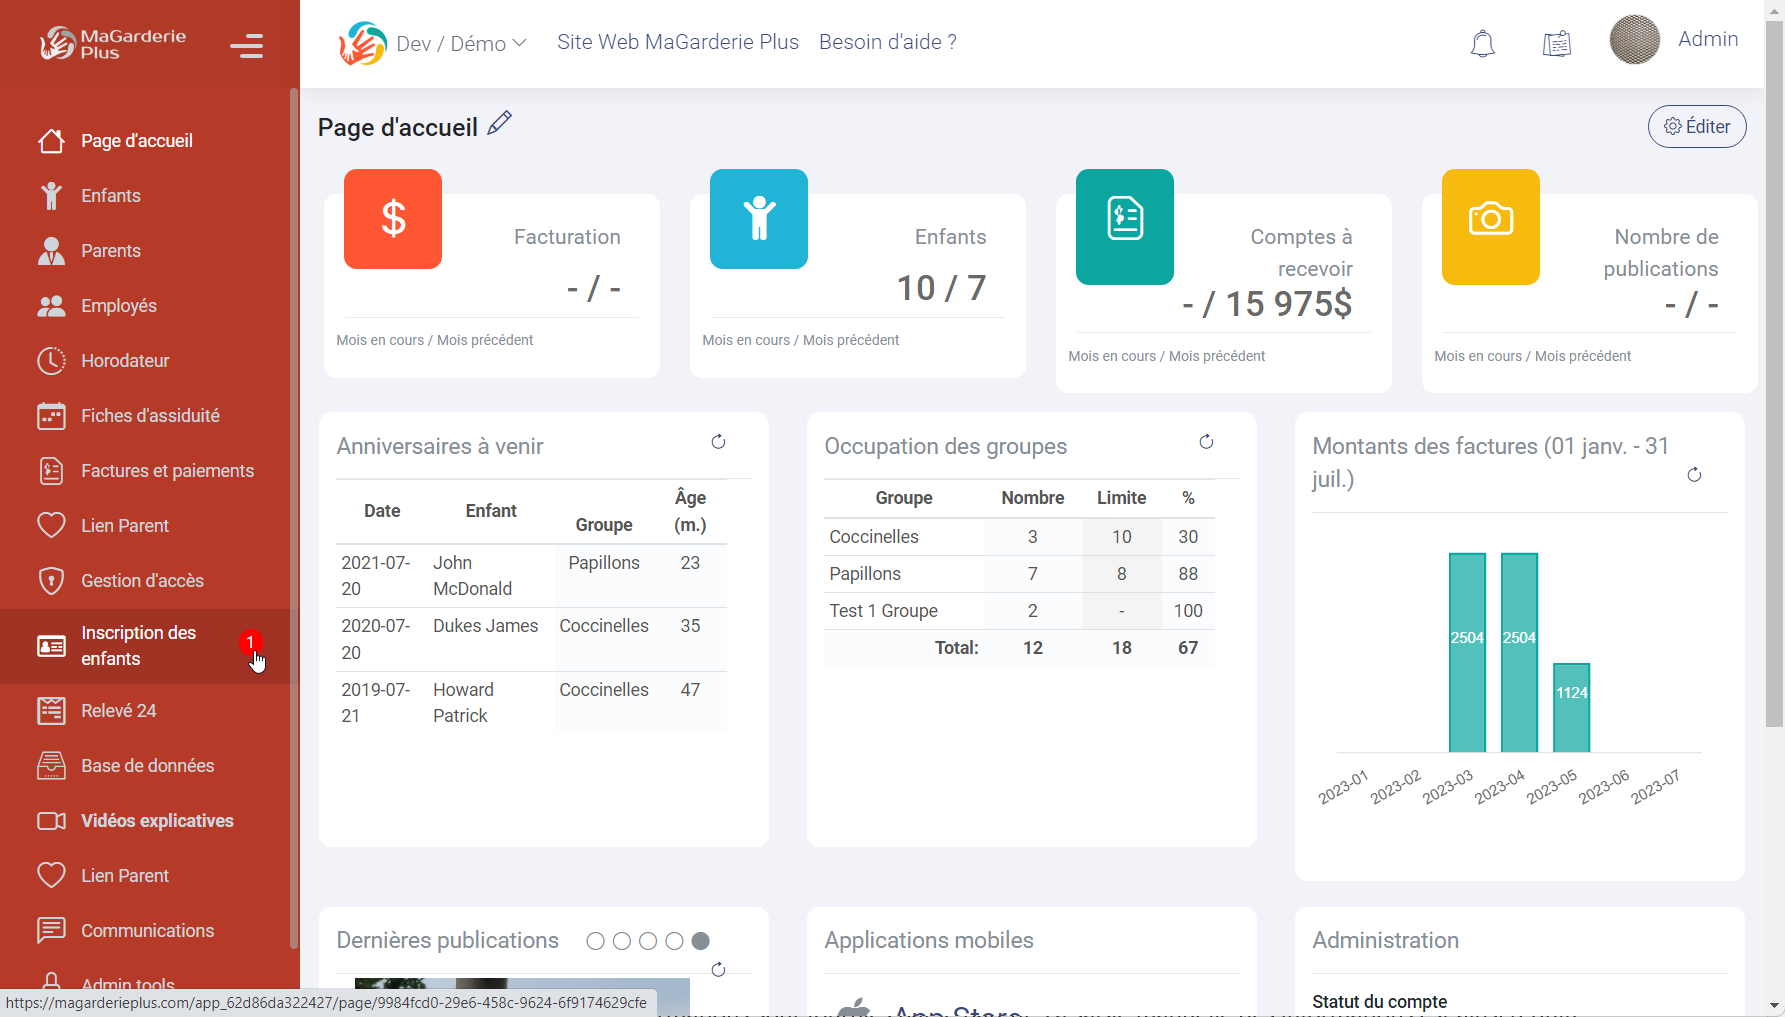1785x1017 pixels.
Task: Open the notepad icon in top bar
Action: click(1556, 44)
